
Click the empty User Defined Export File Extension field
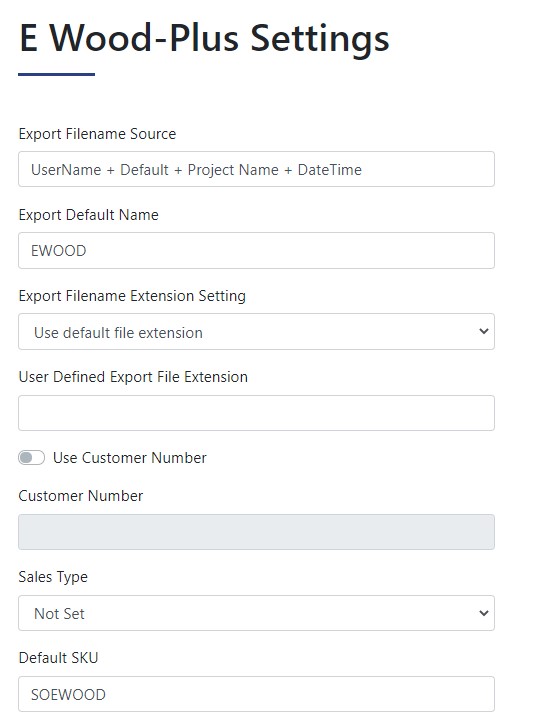point(256,413)
